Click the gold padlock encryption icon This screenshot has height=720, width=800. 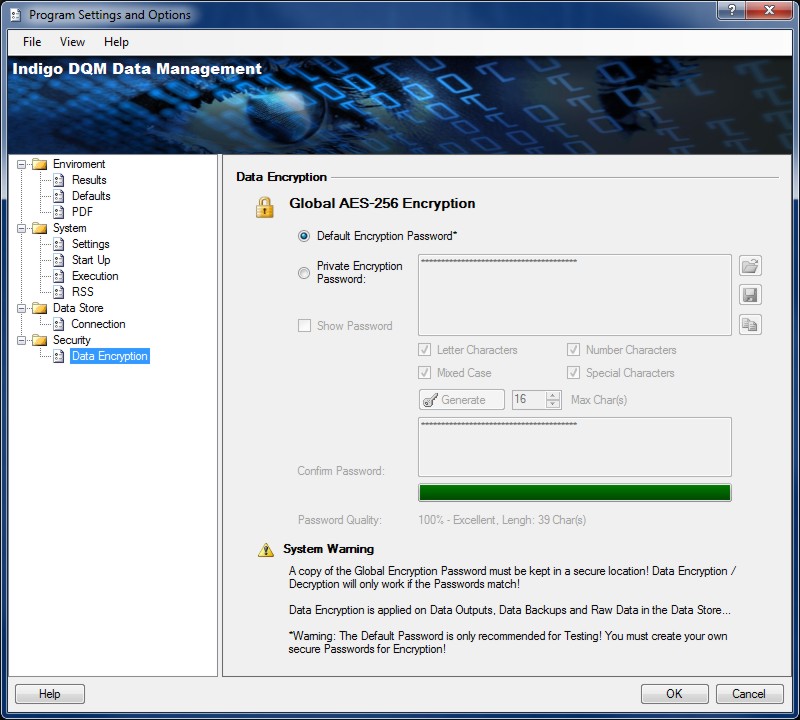(265, 207)
